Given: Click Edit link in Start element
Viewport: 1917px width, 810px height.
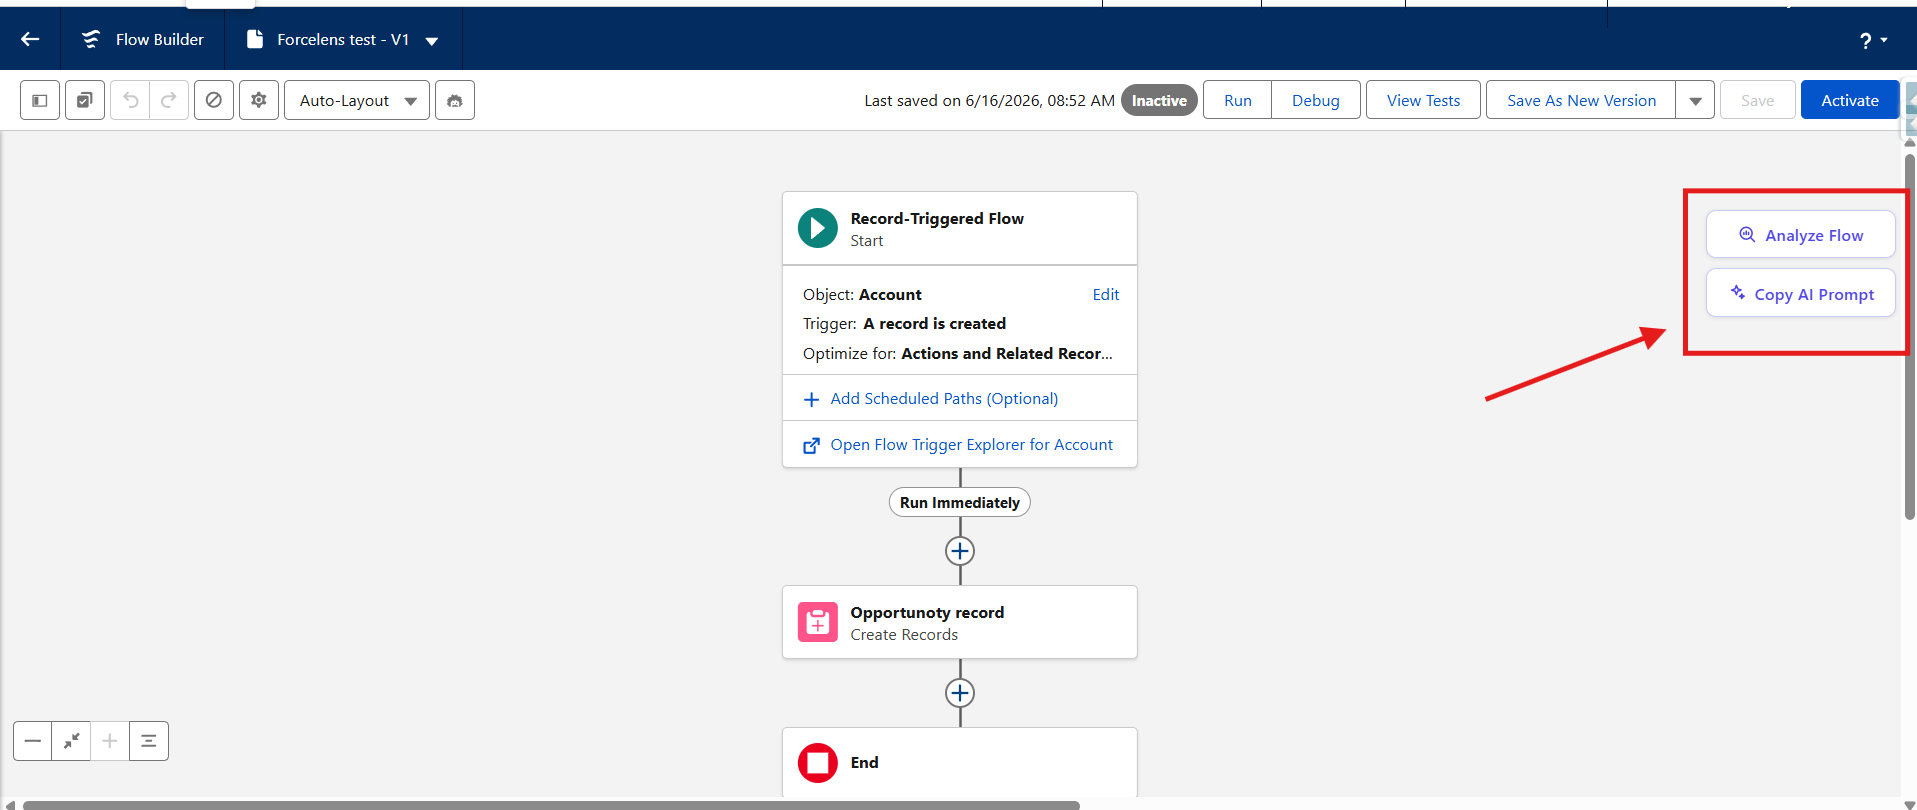Looking at the screenshot, I should (x=1105, y=294).
